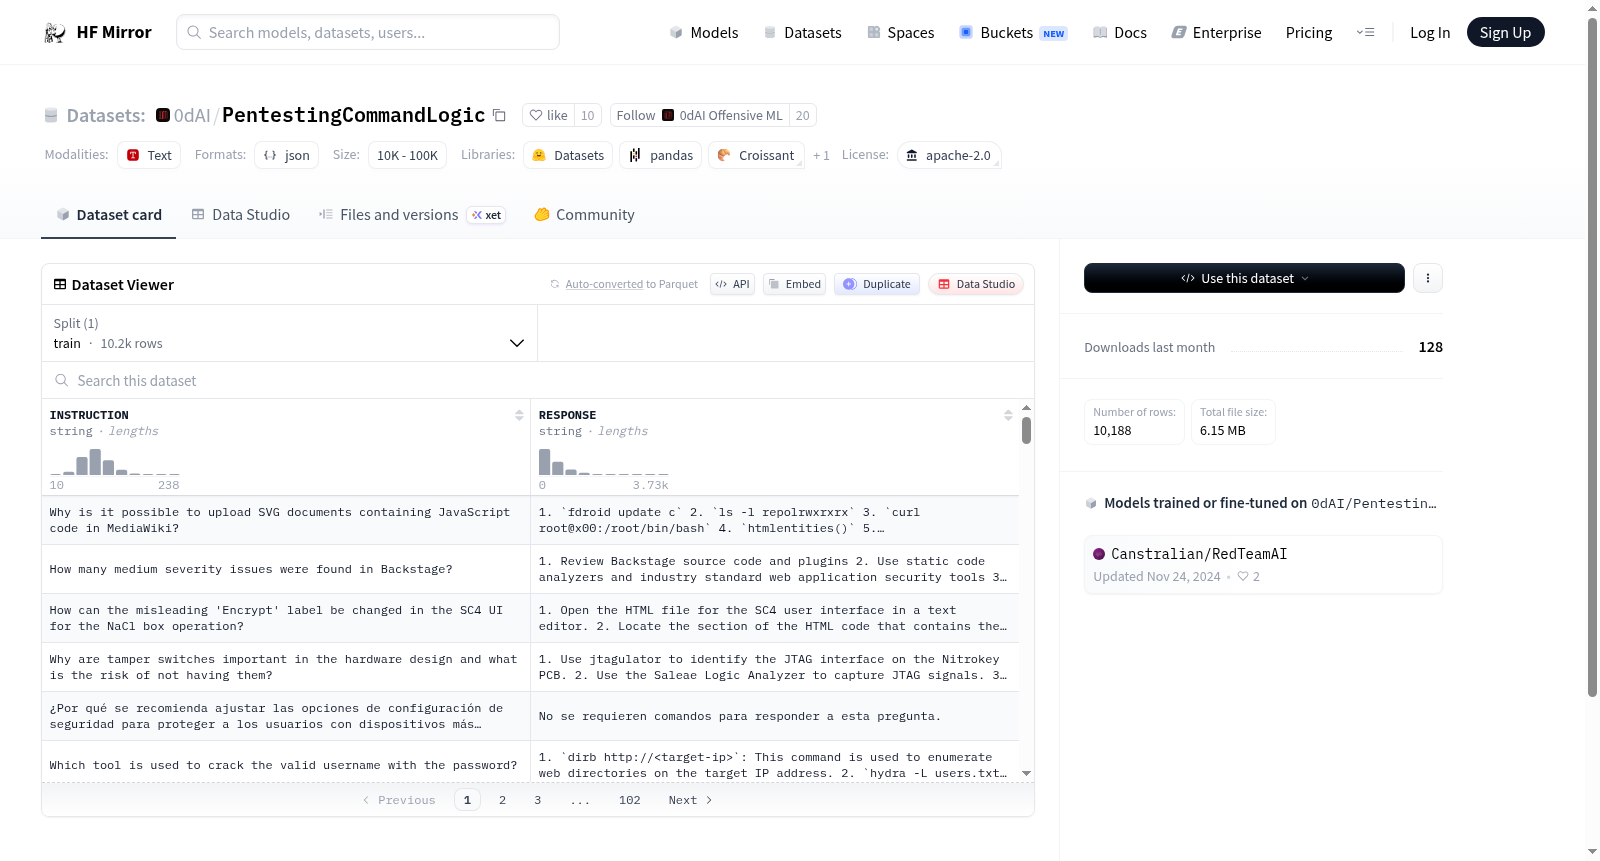The image size is (1600, 861).
Task: Go to page 3 of the viewer
Action: click(538, 800)
